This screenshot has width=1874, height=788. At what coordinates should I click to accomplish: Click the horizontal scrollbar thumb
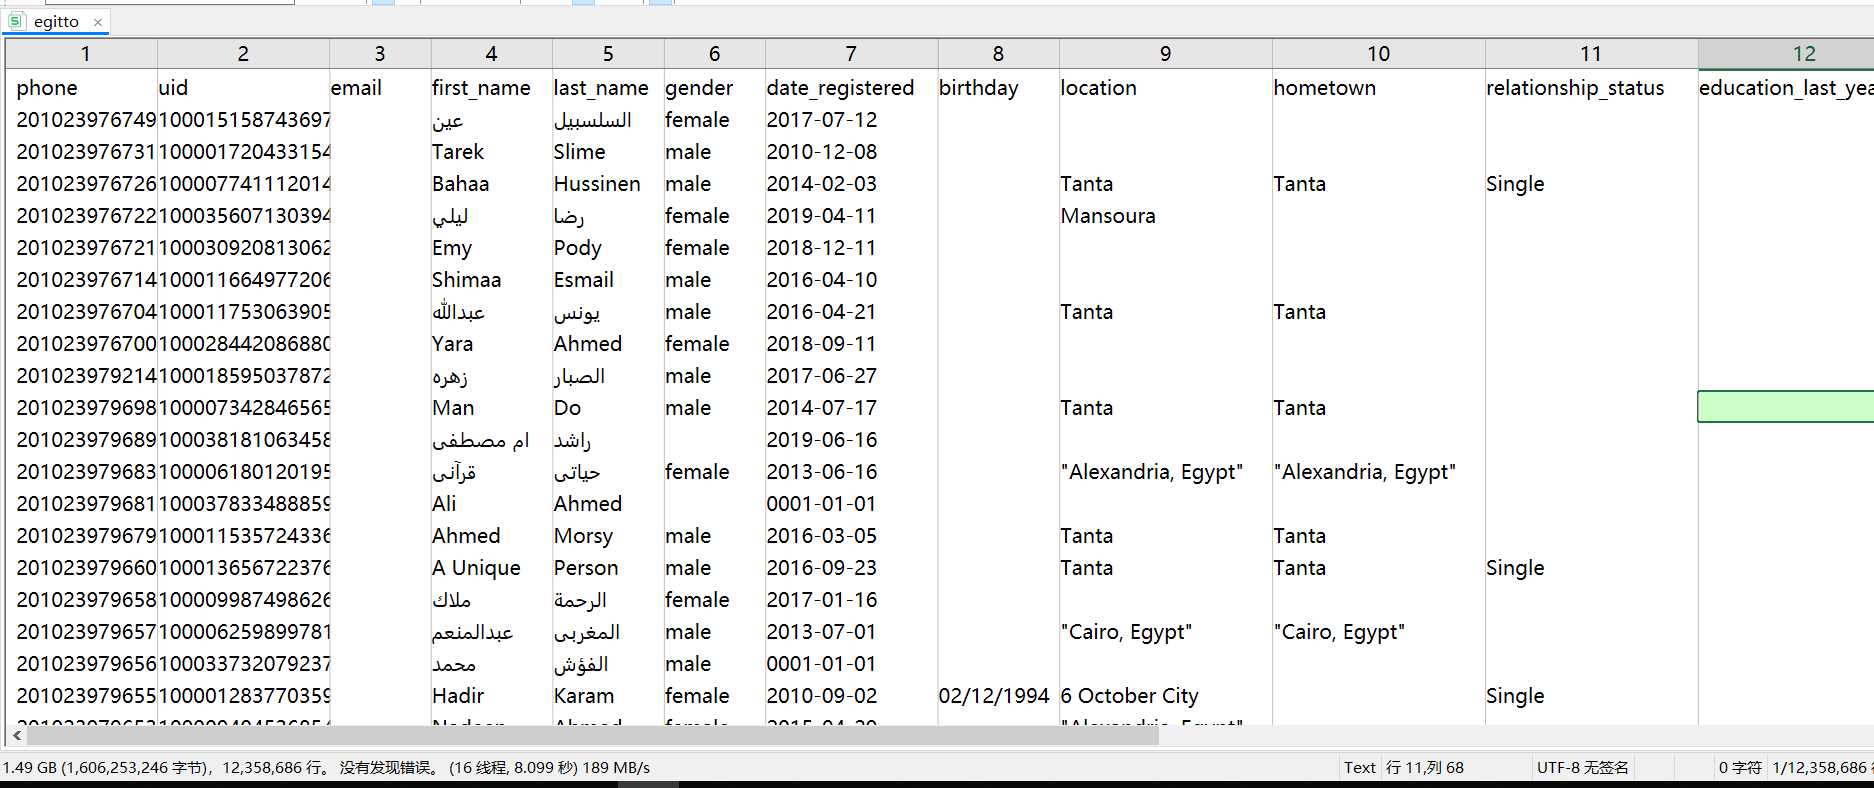coord(593,736)
